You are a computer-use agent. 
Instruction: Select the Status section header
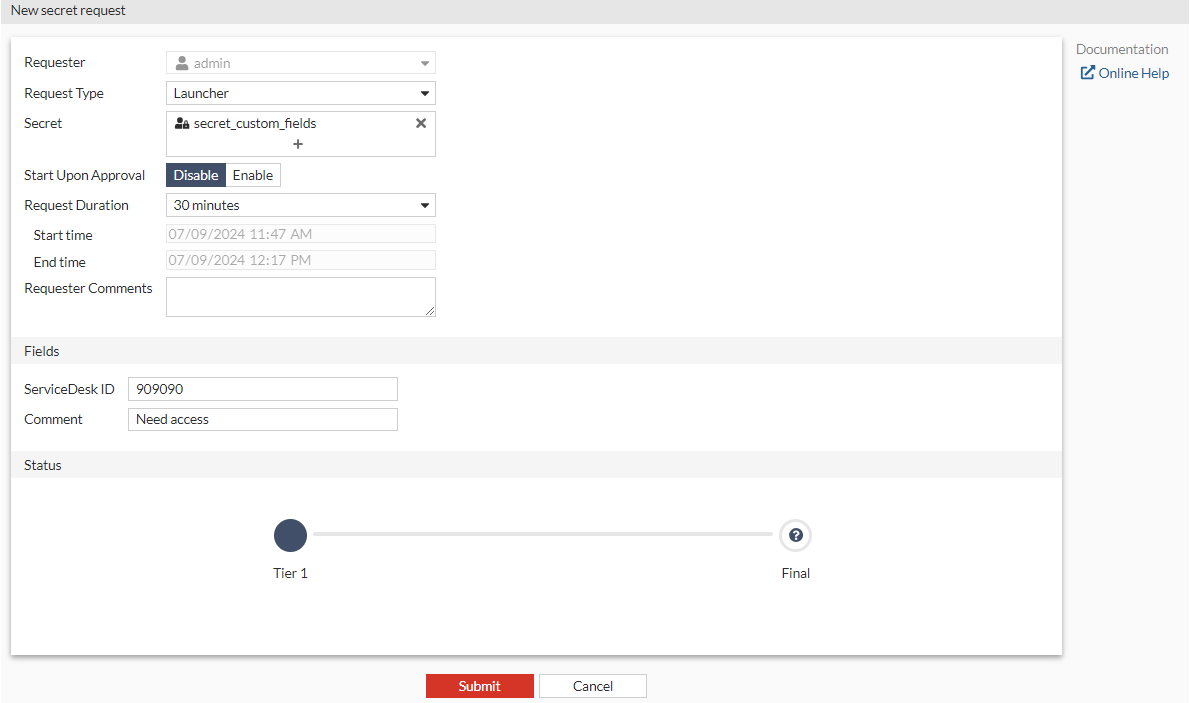pos(42,465)
